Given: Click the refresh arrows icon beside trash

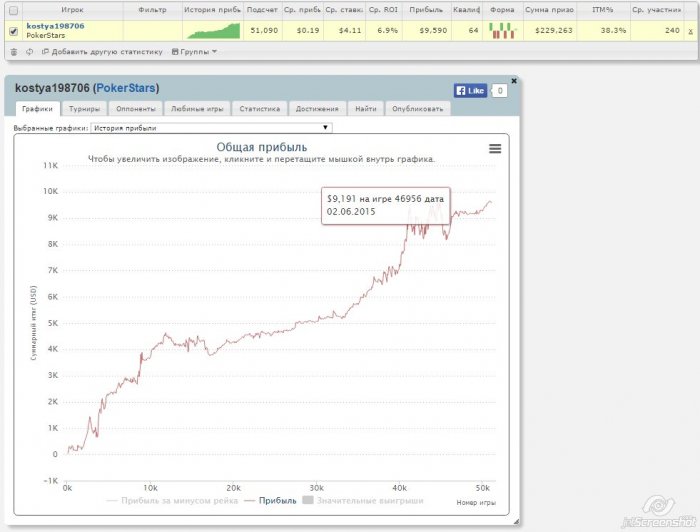Looking at the screenshot, I should [x=29, y=52].
